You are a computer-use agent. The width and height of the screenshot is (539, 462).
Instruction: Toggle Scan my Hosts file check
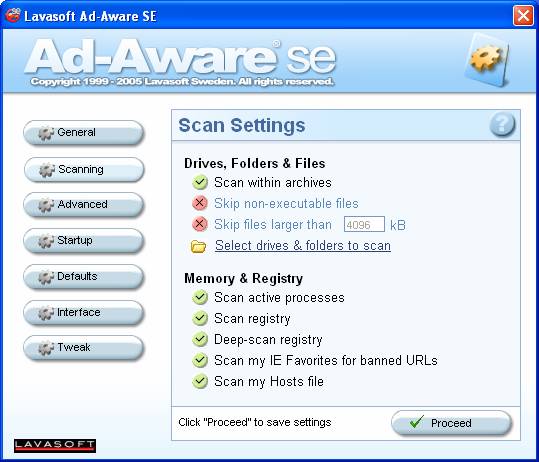(200, 381)
